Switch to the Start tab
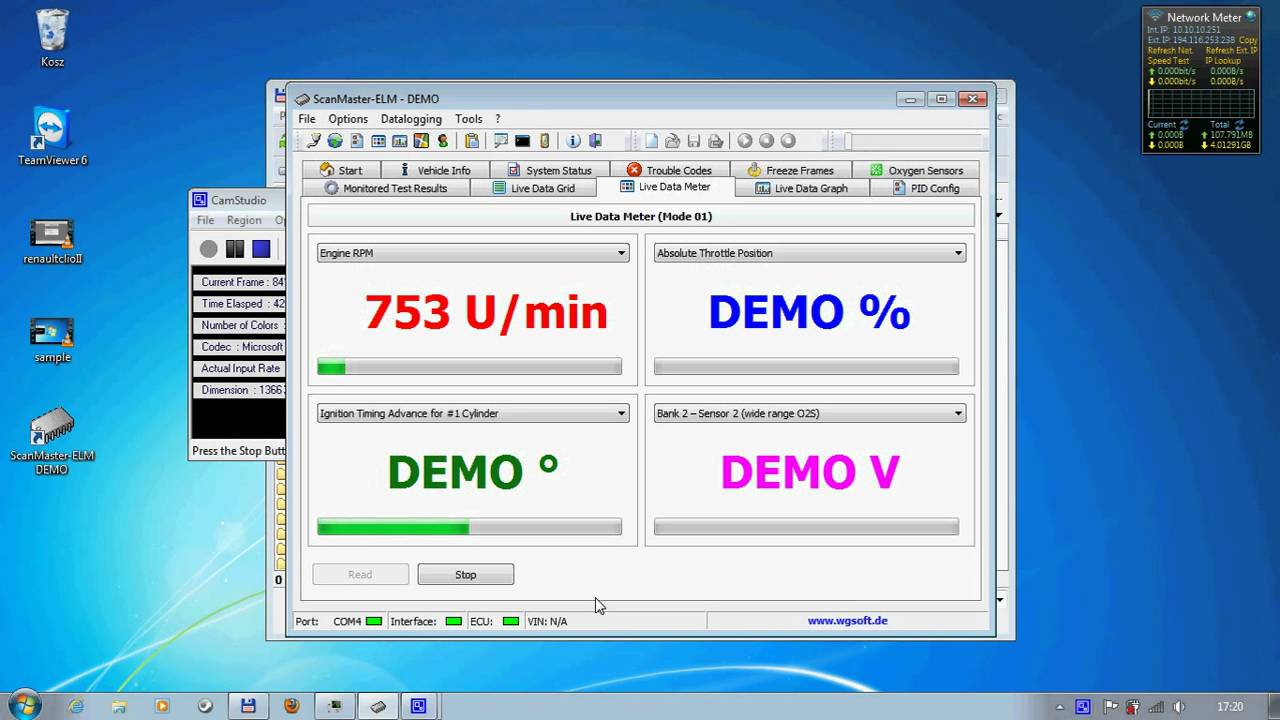The image size is (1280, 720). point(341,170)
